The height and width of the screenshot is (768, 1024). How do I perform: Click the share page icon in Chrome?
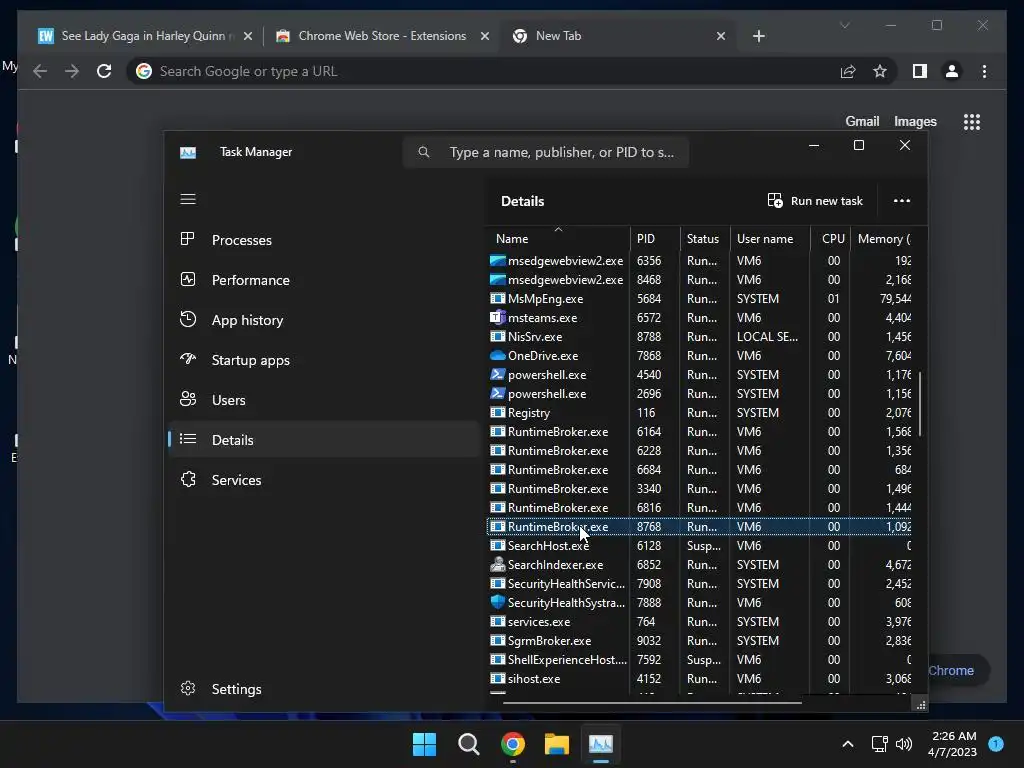(848, 71)
